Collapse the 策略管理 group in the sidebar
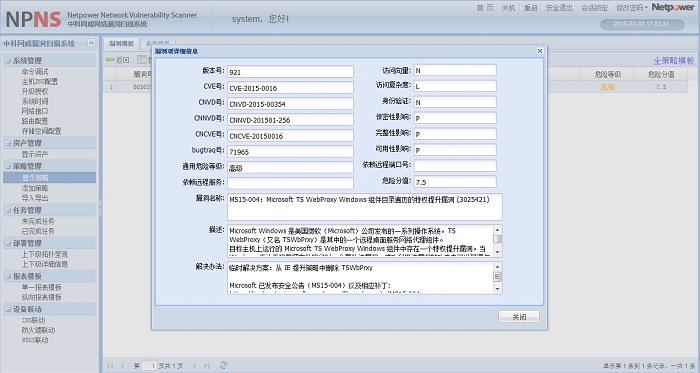Screen dimensions: 700x373 click(x=8, y=166)
